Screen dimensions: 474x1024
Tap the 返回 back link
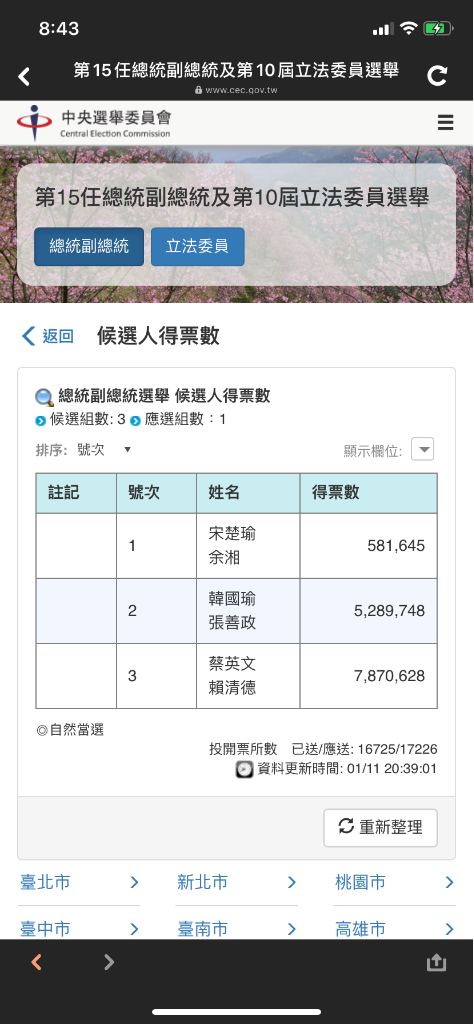(48, 336)
